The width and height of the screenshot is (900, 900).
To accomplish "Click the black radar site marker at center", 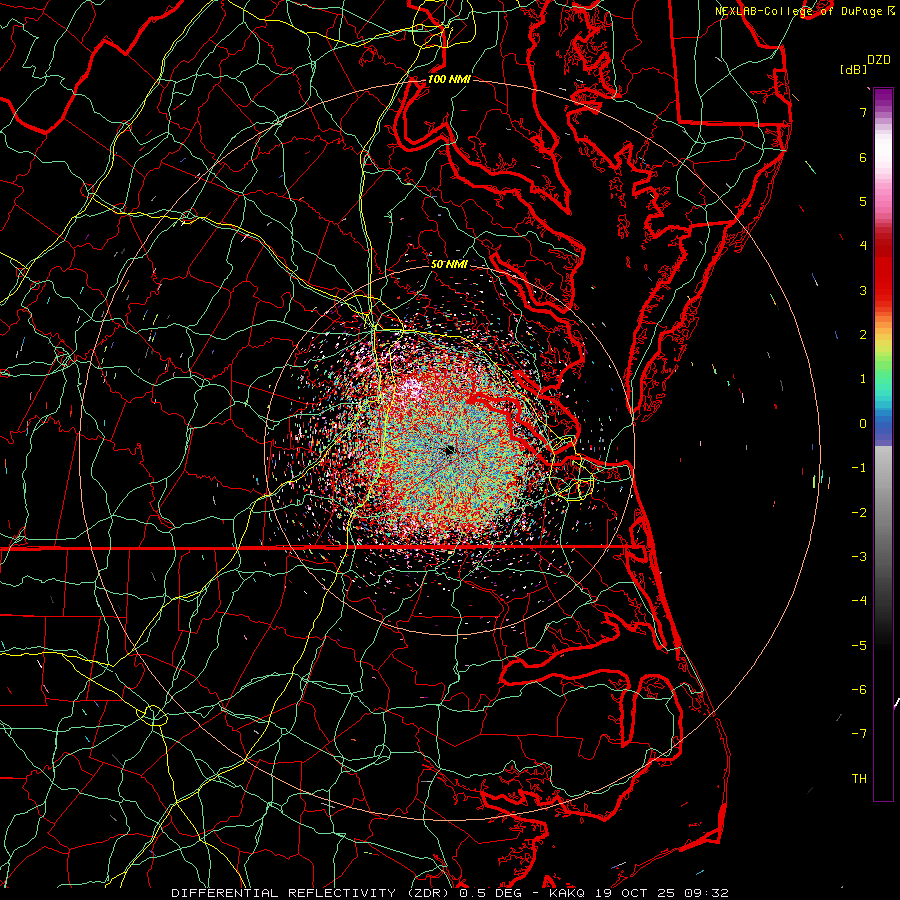I will 450,451.
